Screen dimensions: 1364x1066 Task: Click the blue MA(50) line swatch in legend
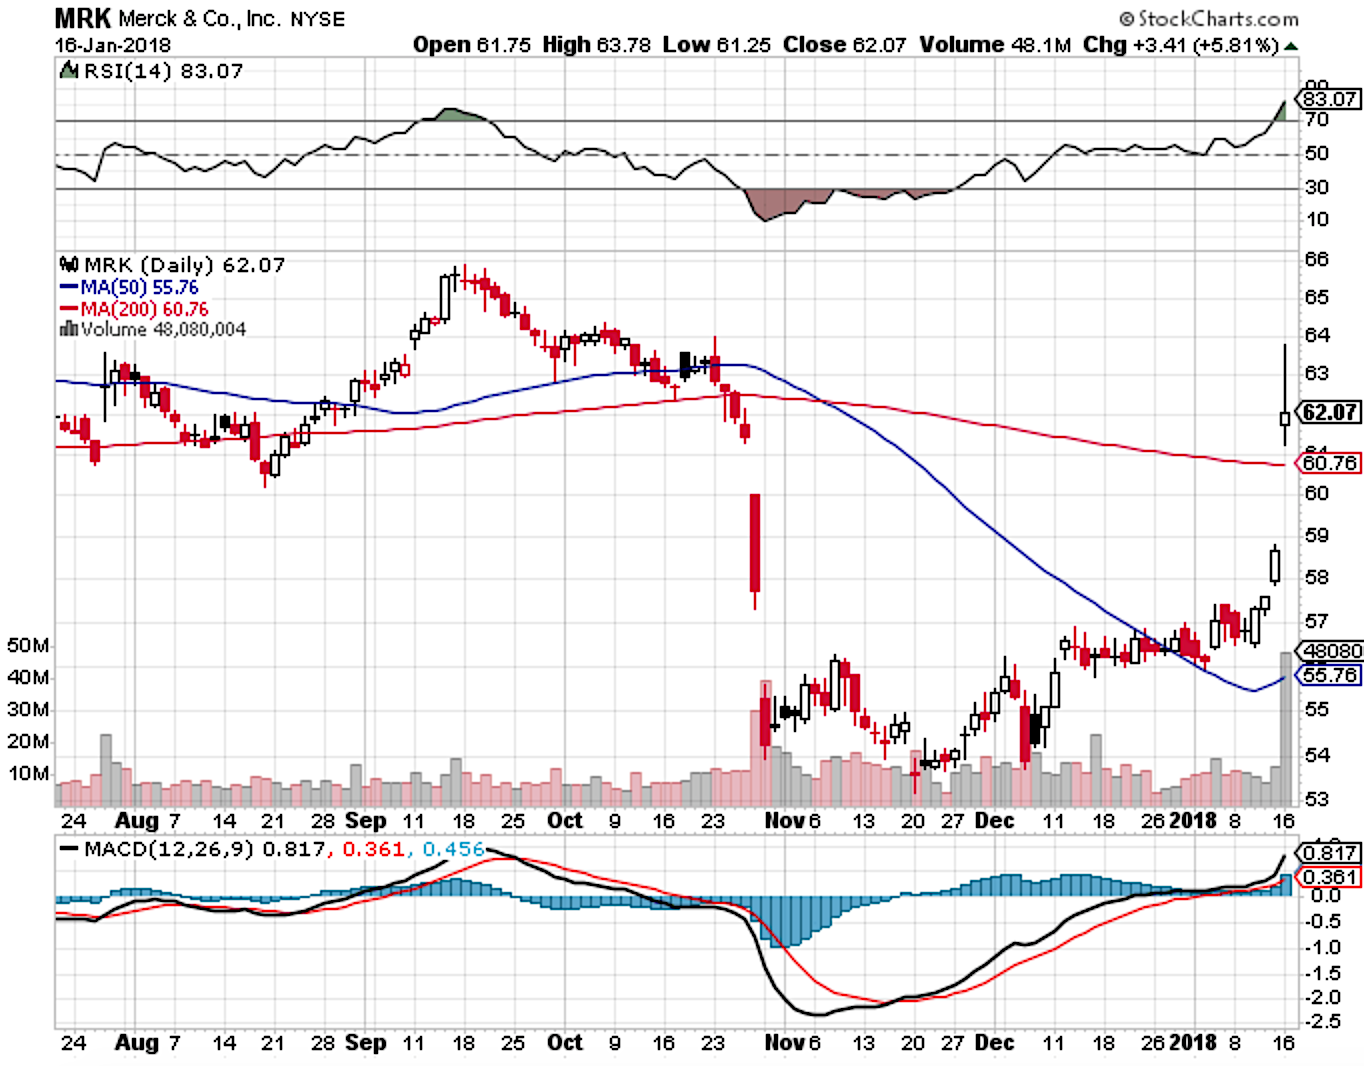coord(69,288)
